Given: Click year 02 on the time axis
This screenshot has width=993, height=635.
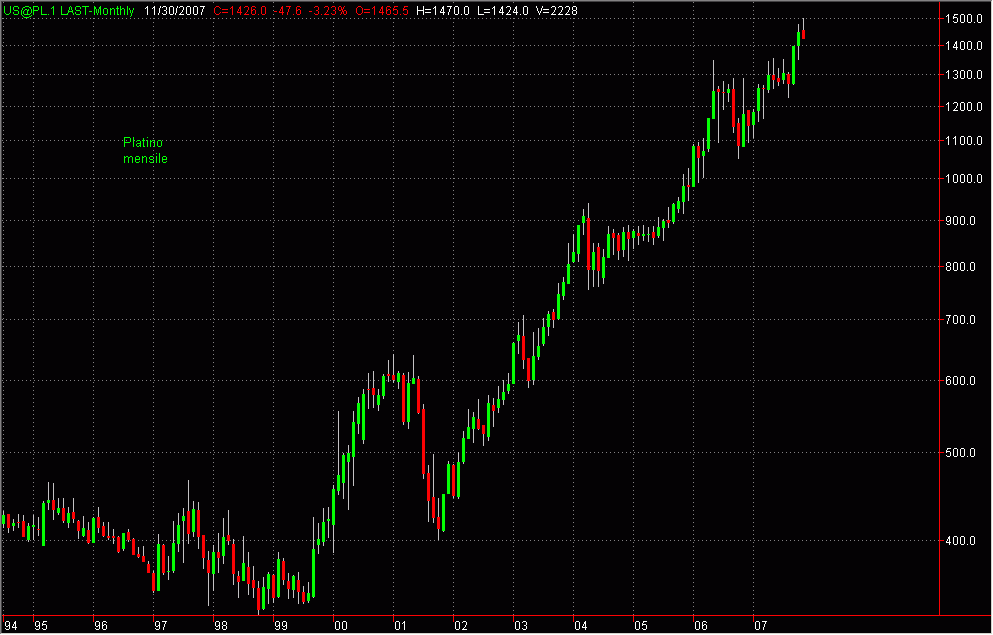Looking at the screenshot, I should pyautogui.click(x=458, y=625).
